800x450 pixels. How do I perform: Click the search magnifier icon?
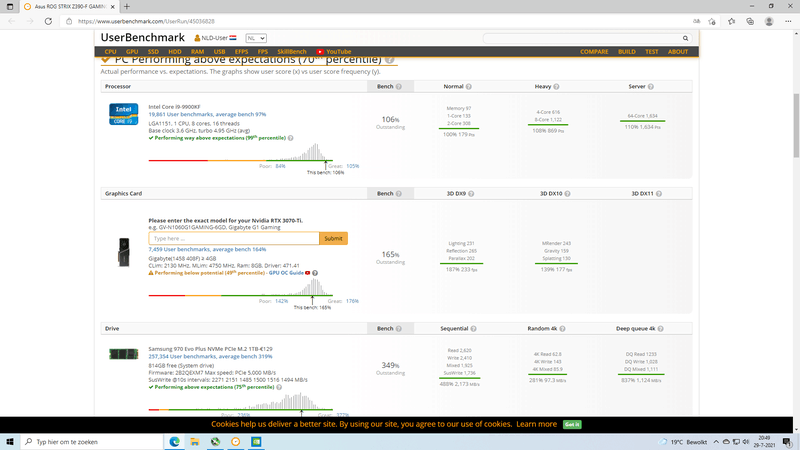pyautogui.click(x=685, y=38)
